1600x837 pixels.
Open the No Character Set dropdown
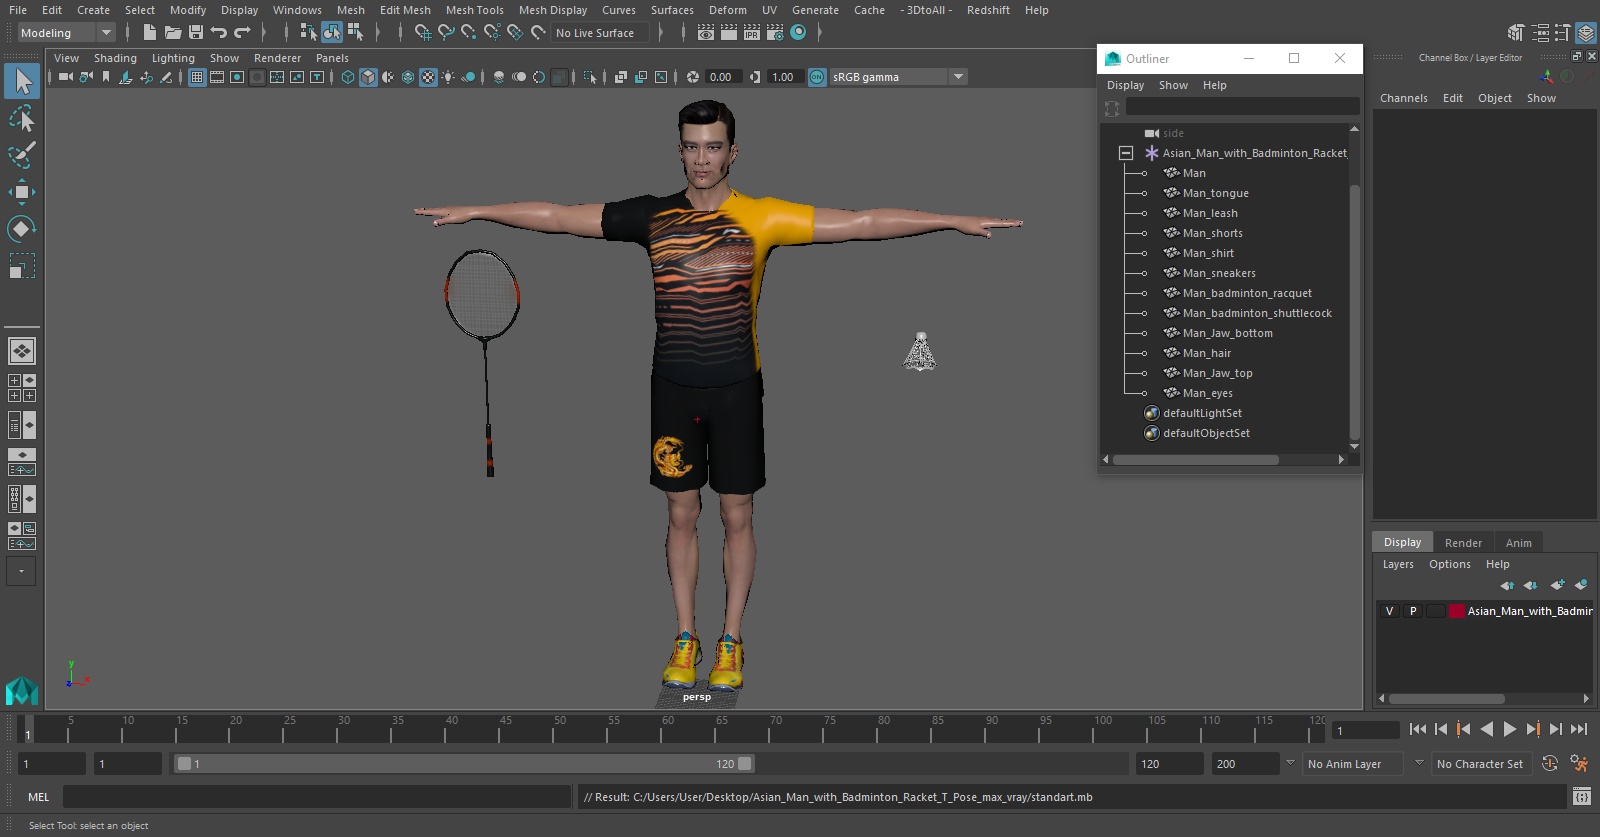(x=1481, y=764)
